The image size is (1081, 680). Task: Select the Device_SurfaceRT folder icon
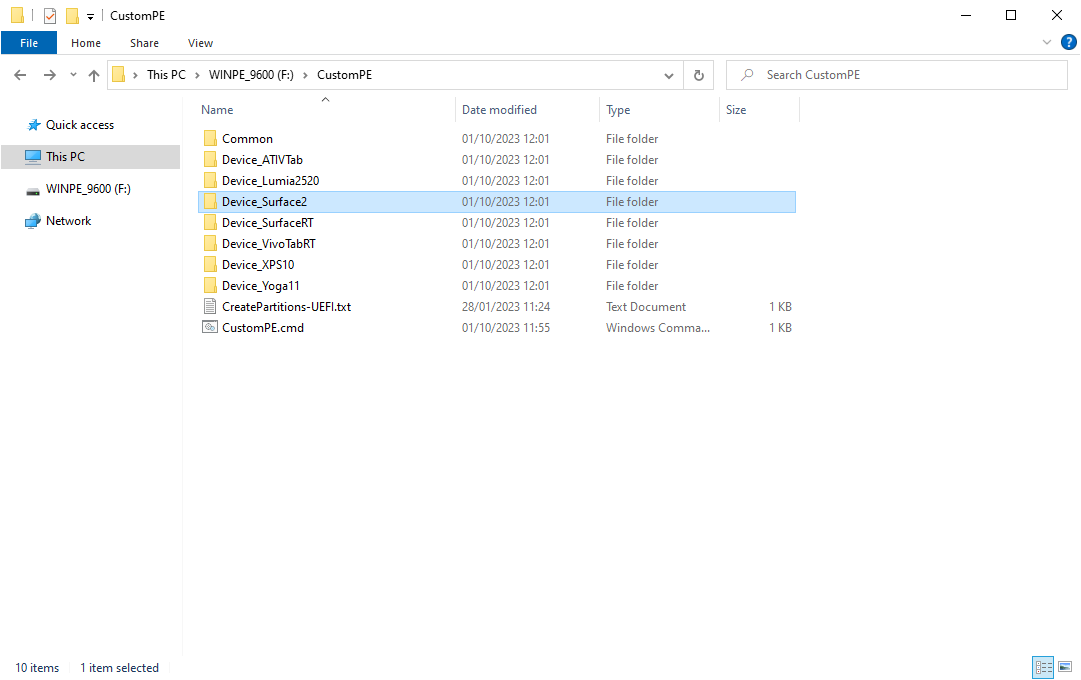(210, 223)
